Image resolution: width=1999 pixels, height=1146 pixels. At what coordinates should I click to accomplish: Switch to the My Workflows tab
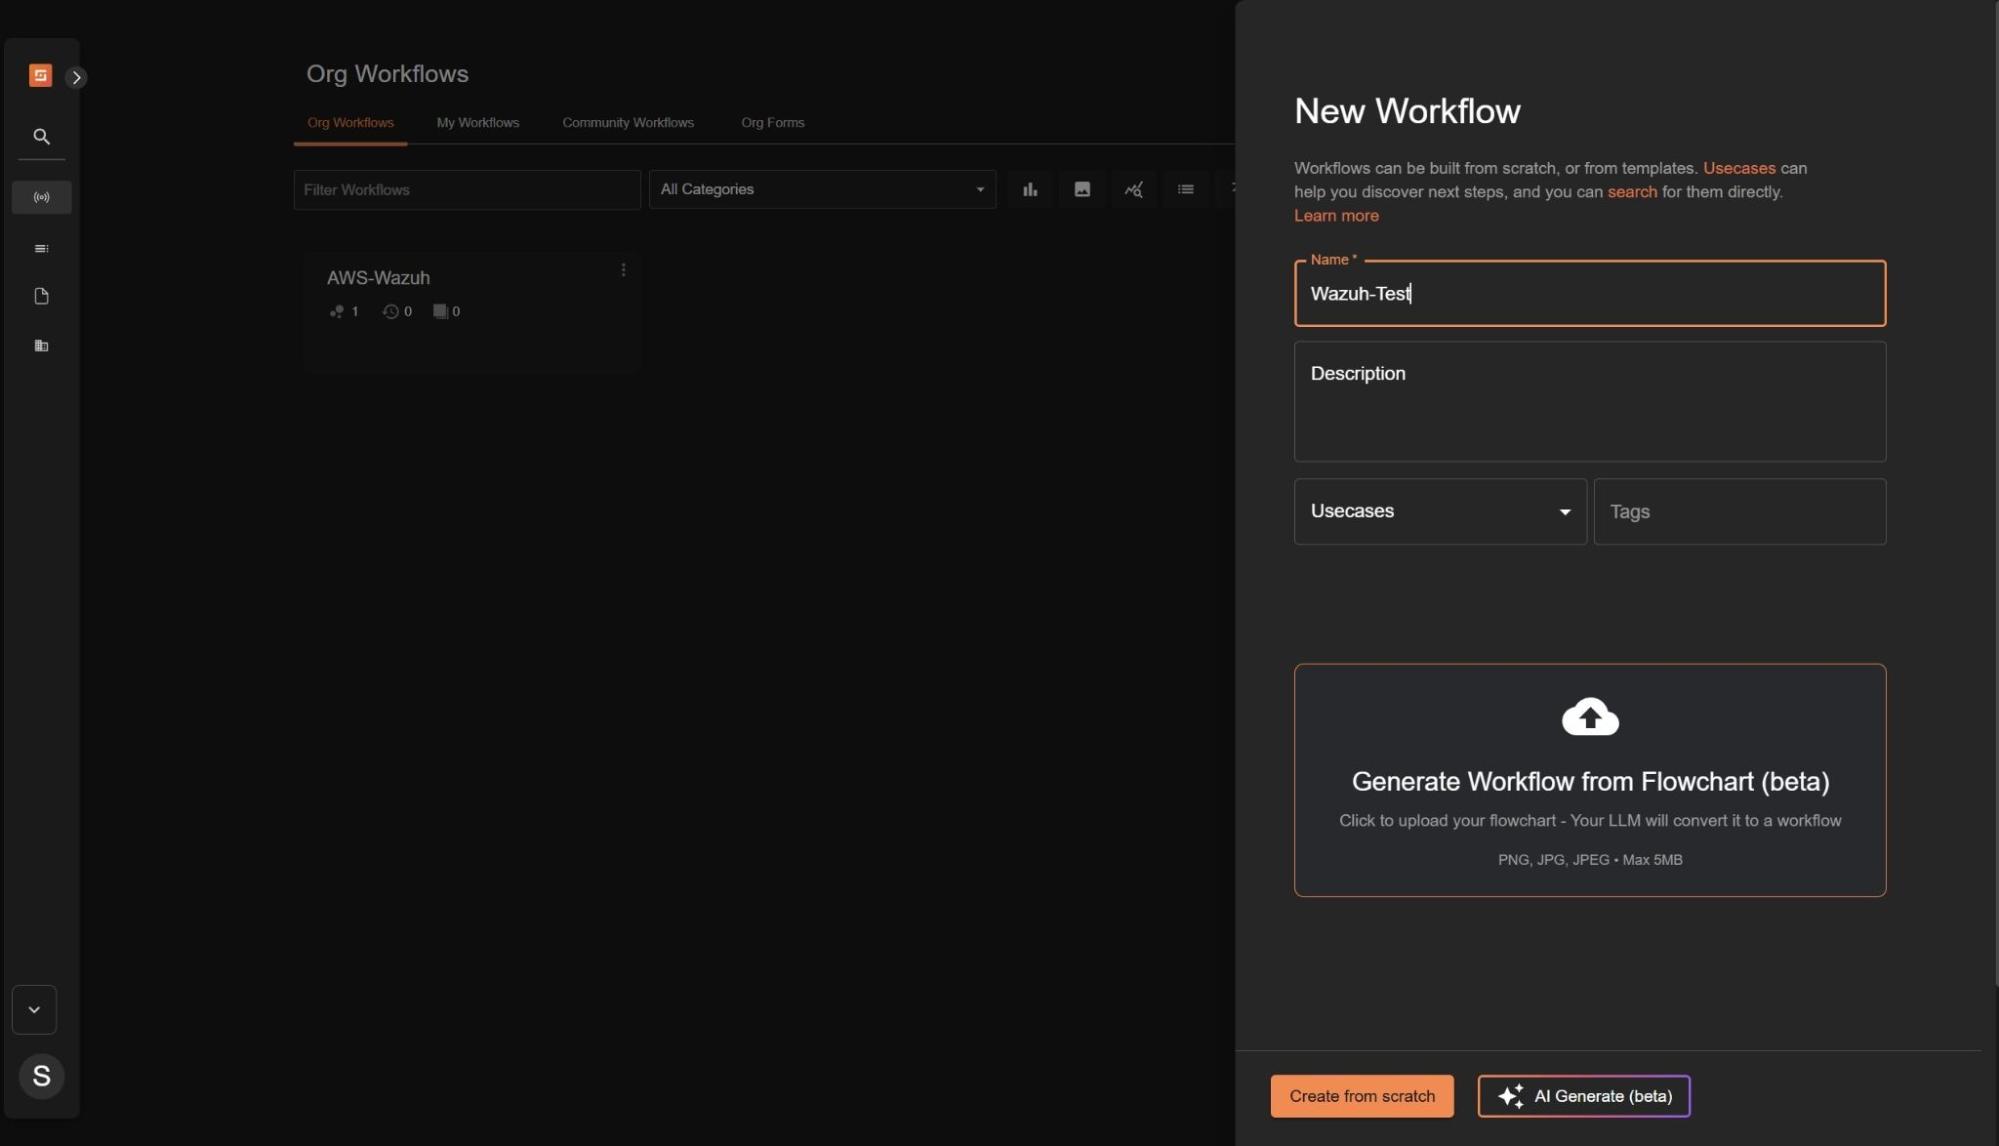(477, 122)
